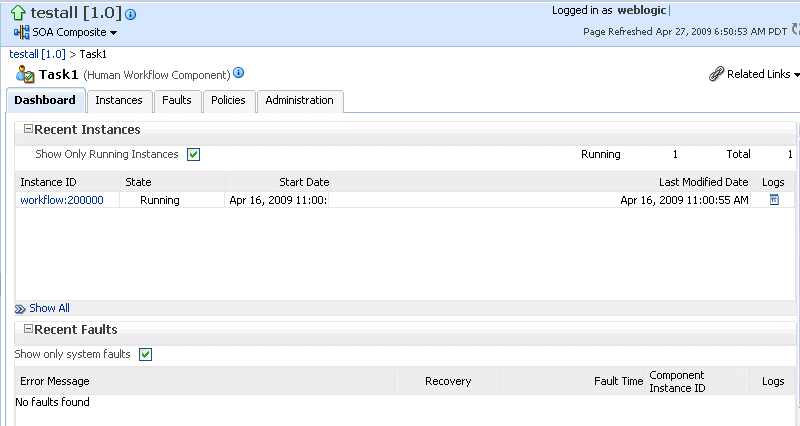Collapse the Recent Faults section

(x=29, y=329)
